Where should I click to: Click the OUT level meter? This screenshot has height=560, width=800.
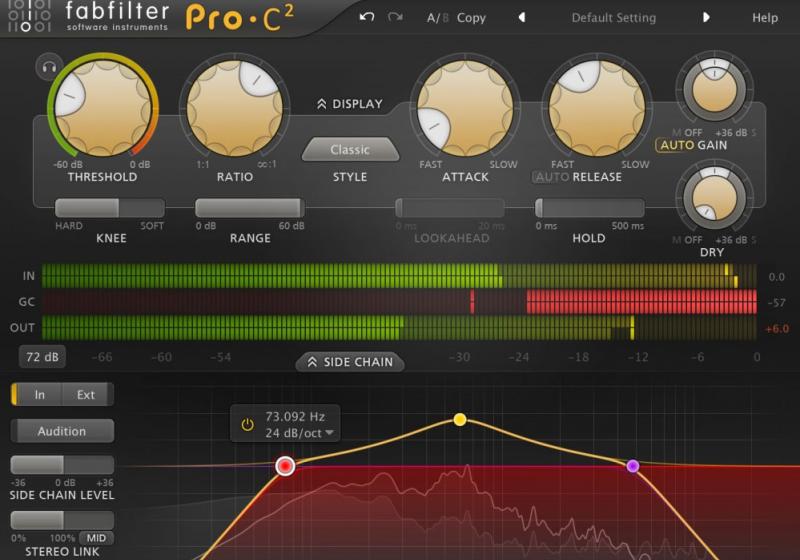click(x=399, y=327)
